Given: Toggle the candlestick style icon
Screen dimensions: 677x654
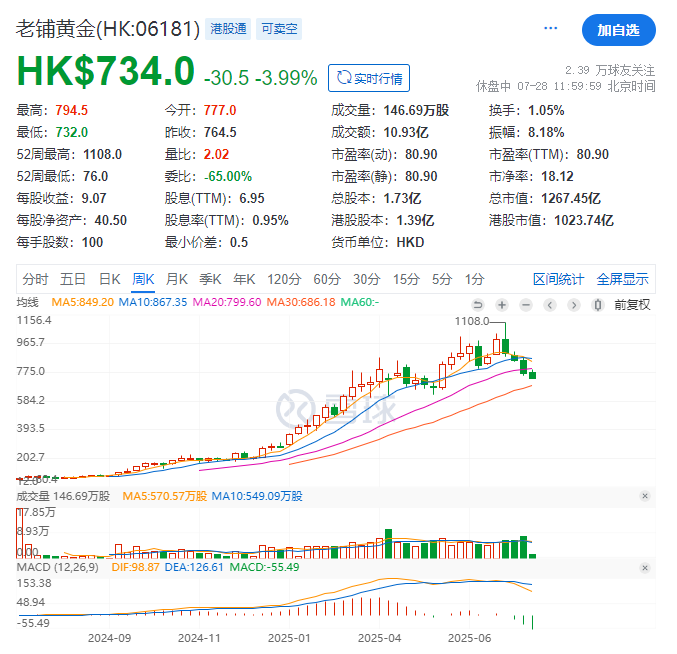Looking at the screenshot, I should tap(598, 305).
